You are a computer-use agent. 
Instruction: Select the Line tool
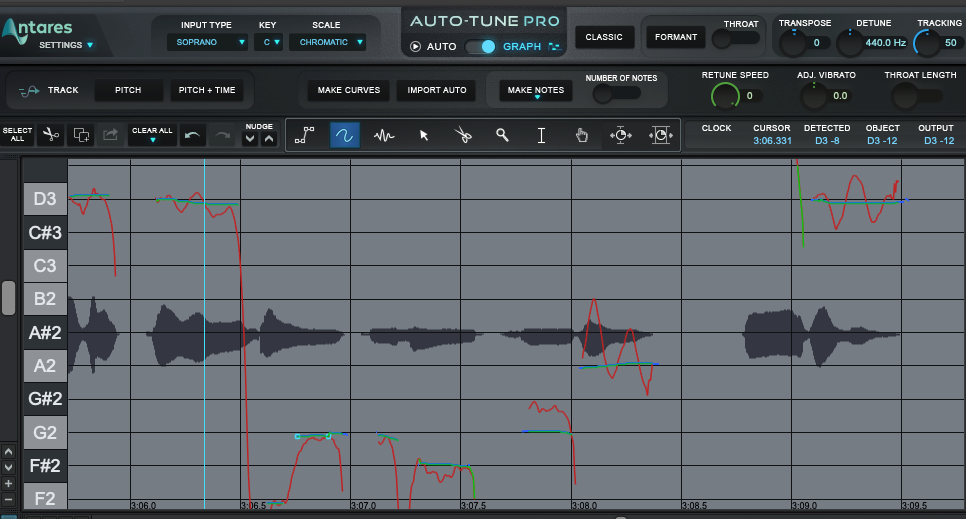pyautogui.click(x=304, y=135)
